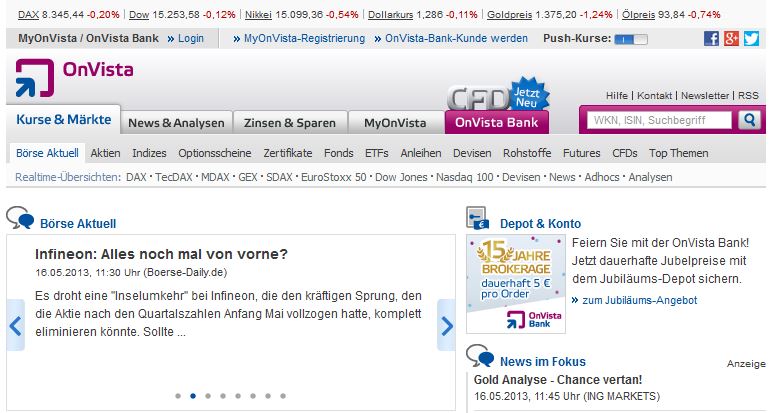This screenshot has width=771, height=413.
Task: Open the News & Analysen tab
Action: pyautogui.click(x=177, y=123)
